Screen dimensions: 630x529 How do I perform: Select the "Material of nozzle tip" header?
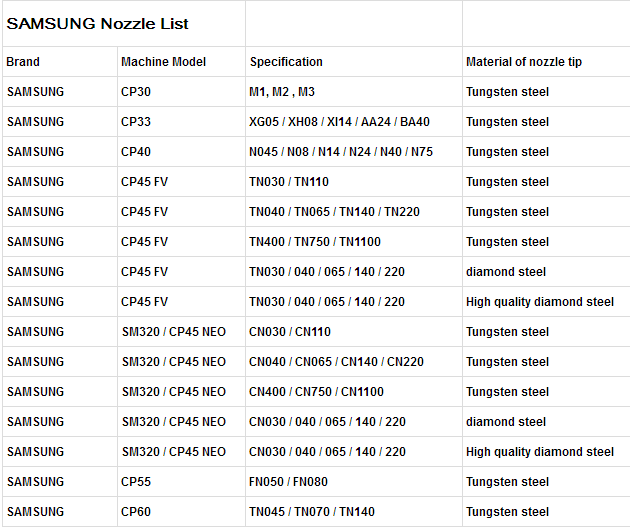[x=524, y=62]
